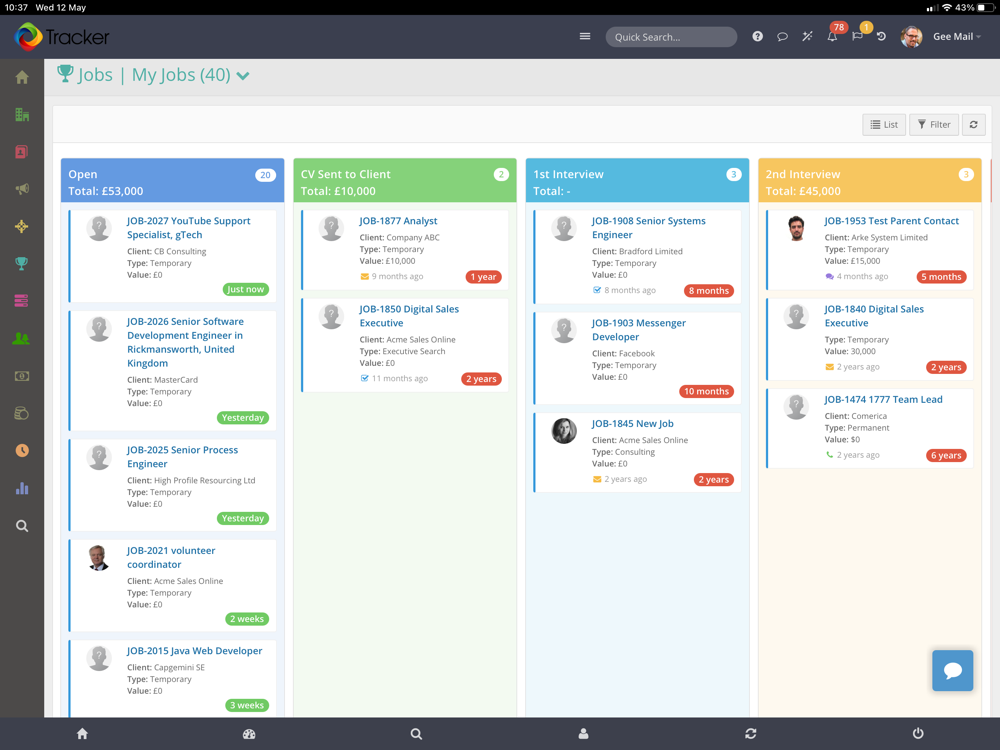Open JOB-2015 Java Web Developer
Image resolution: width=1000 pixels, height=750 pixels.
pos(194,651)
